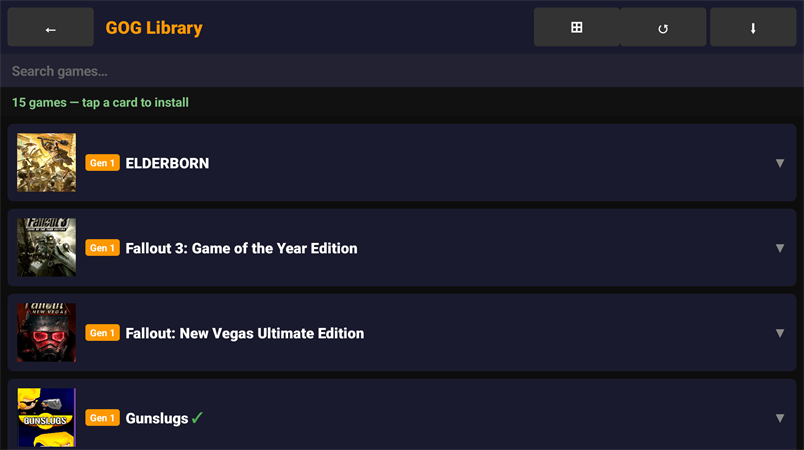Click the ELDERBORN title text
Screen dimensions: 804x450
point(167,163)
